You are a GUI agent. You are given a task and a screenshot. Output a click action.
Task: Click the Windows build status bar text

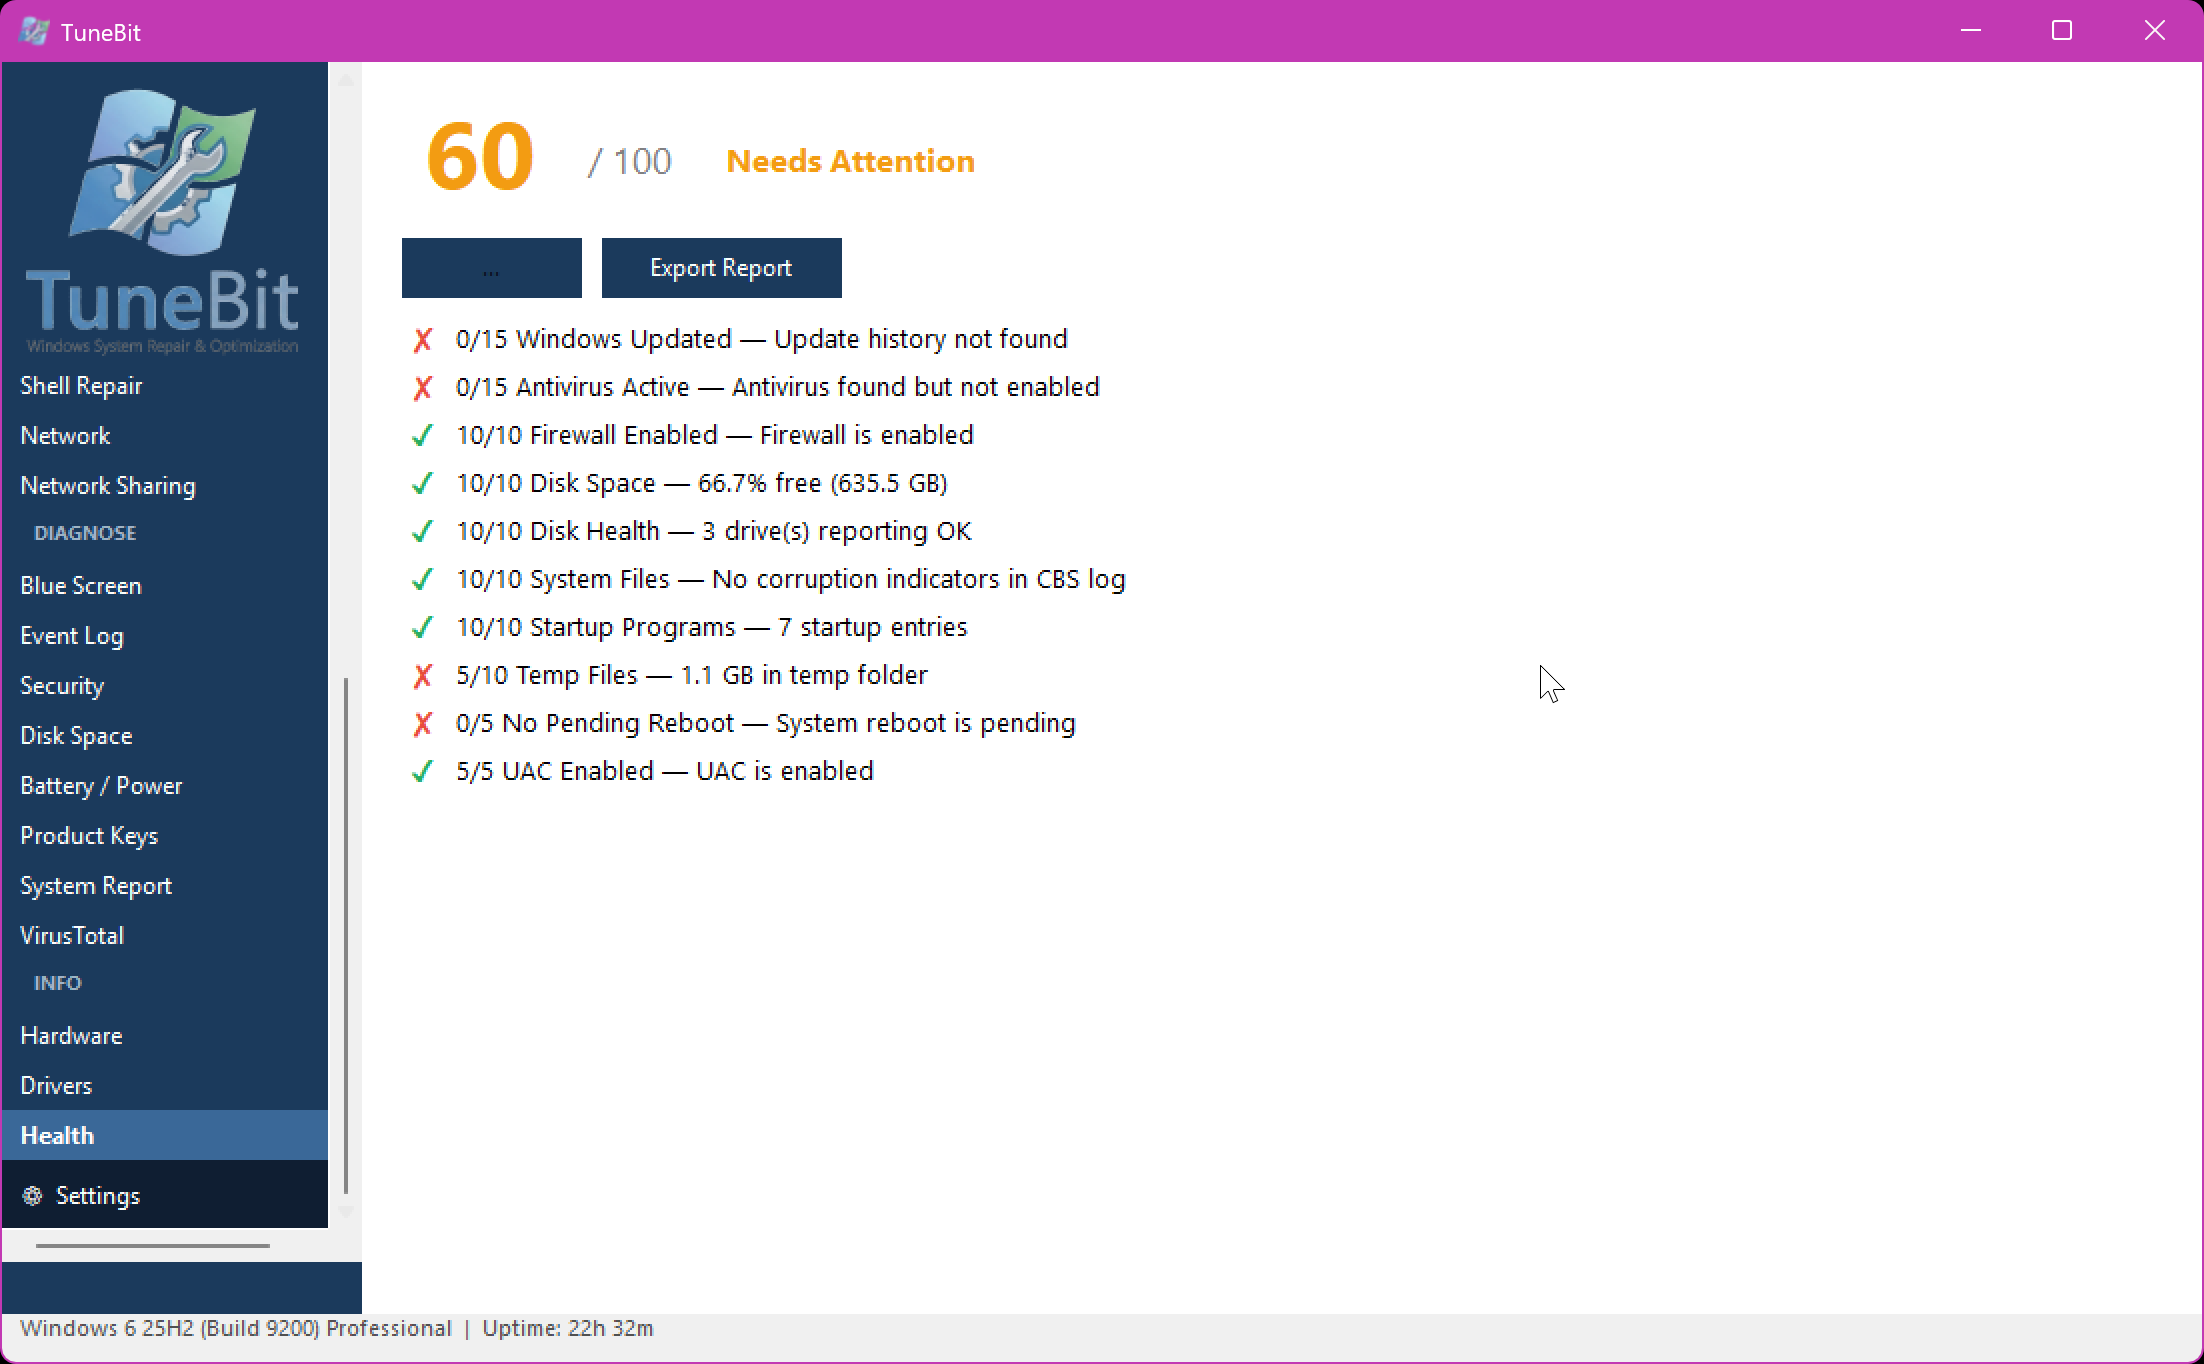[236, 1328]
